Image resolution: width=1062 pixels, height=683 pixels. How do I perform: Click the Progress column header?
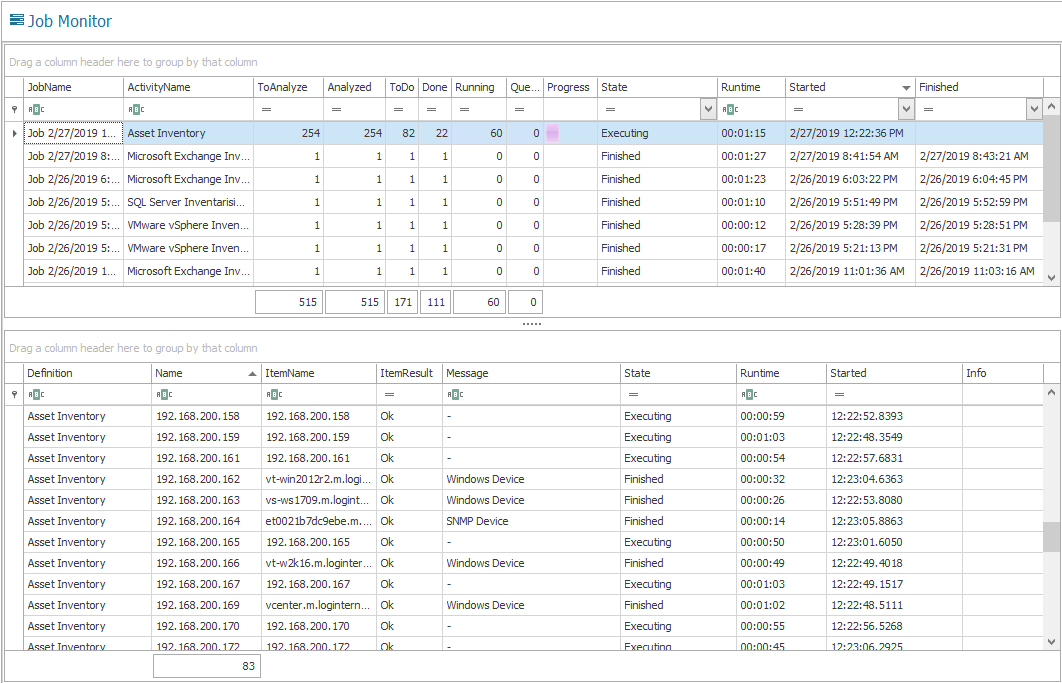(x=570, y=87)
